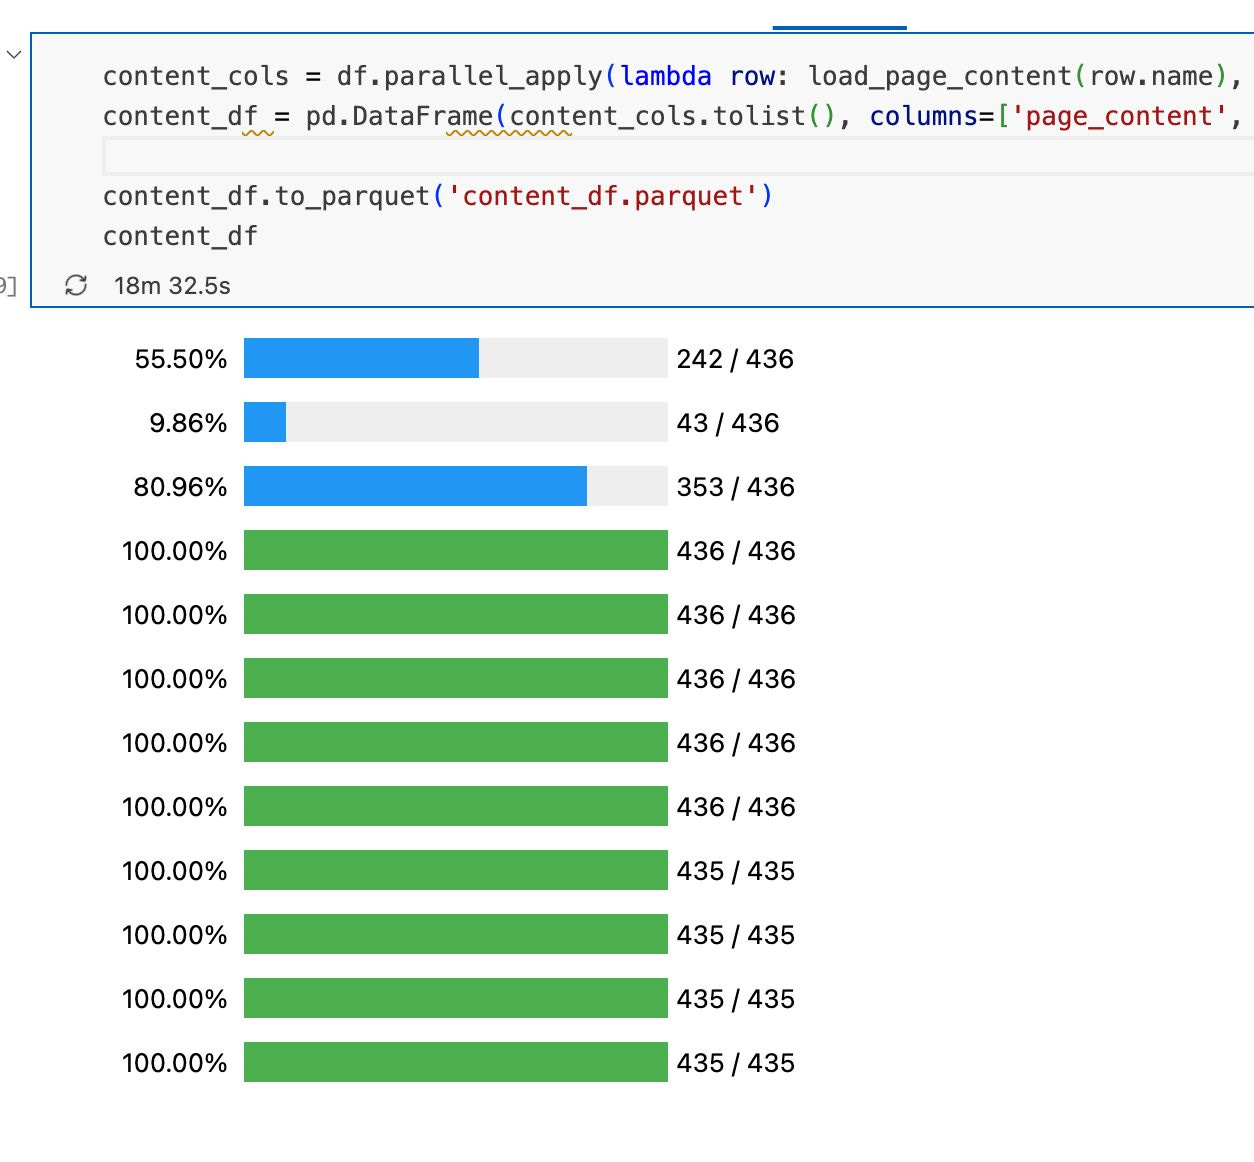The image size is (1254, 1162).
Task: Click the 'content_df.parquet' string literal
Action: pyautogui.click(x=603, y=196)
